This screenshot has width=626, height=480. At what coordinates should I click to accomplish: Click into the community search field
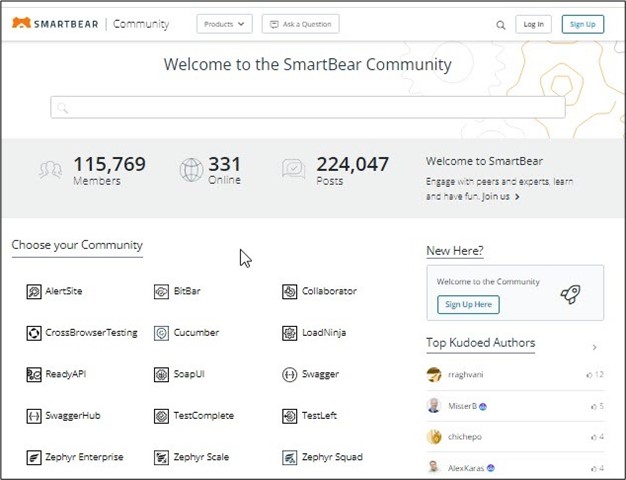pyautogui.click(x=308, y=108)
